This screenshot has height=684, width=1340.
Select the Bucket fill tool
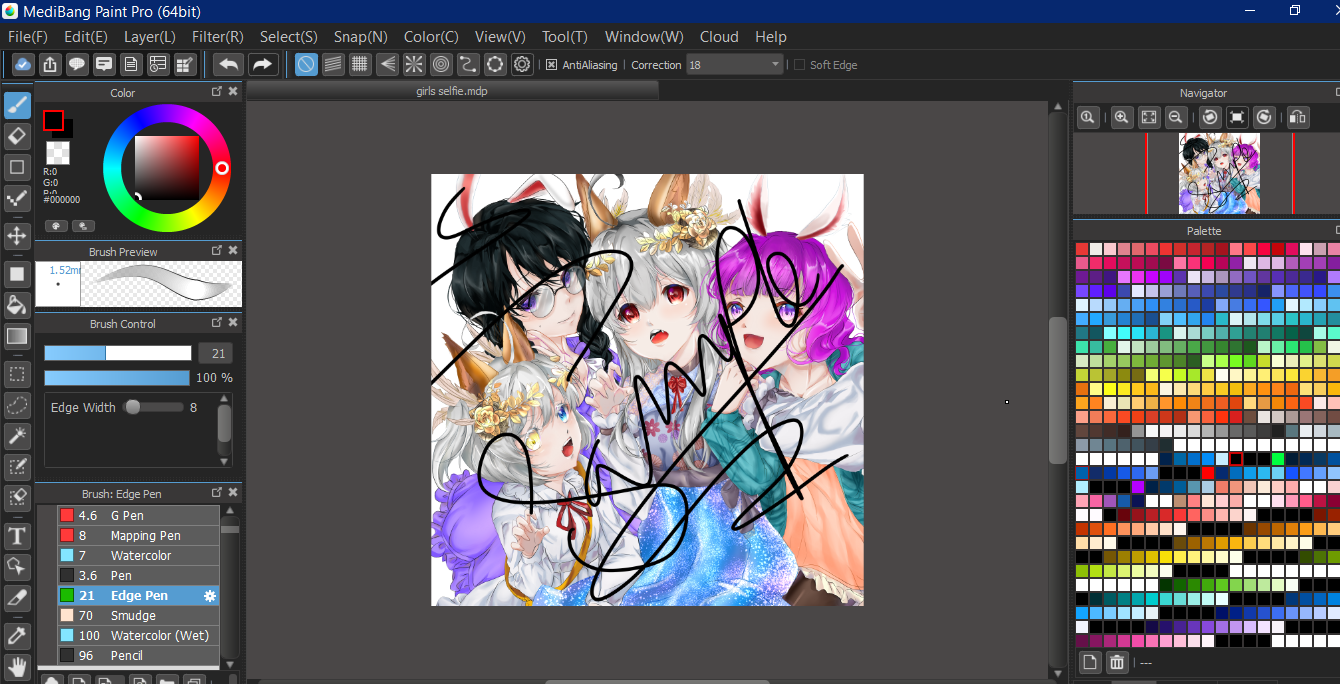(x=16, y=305)
